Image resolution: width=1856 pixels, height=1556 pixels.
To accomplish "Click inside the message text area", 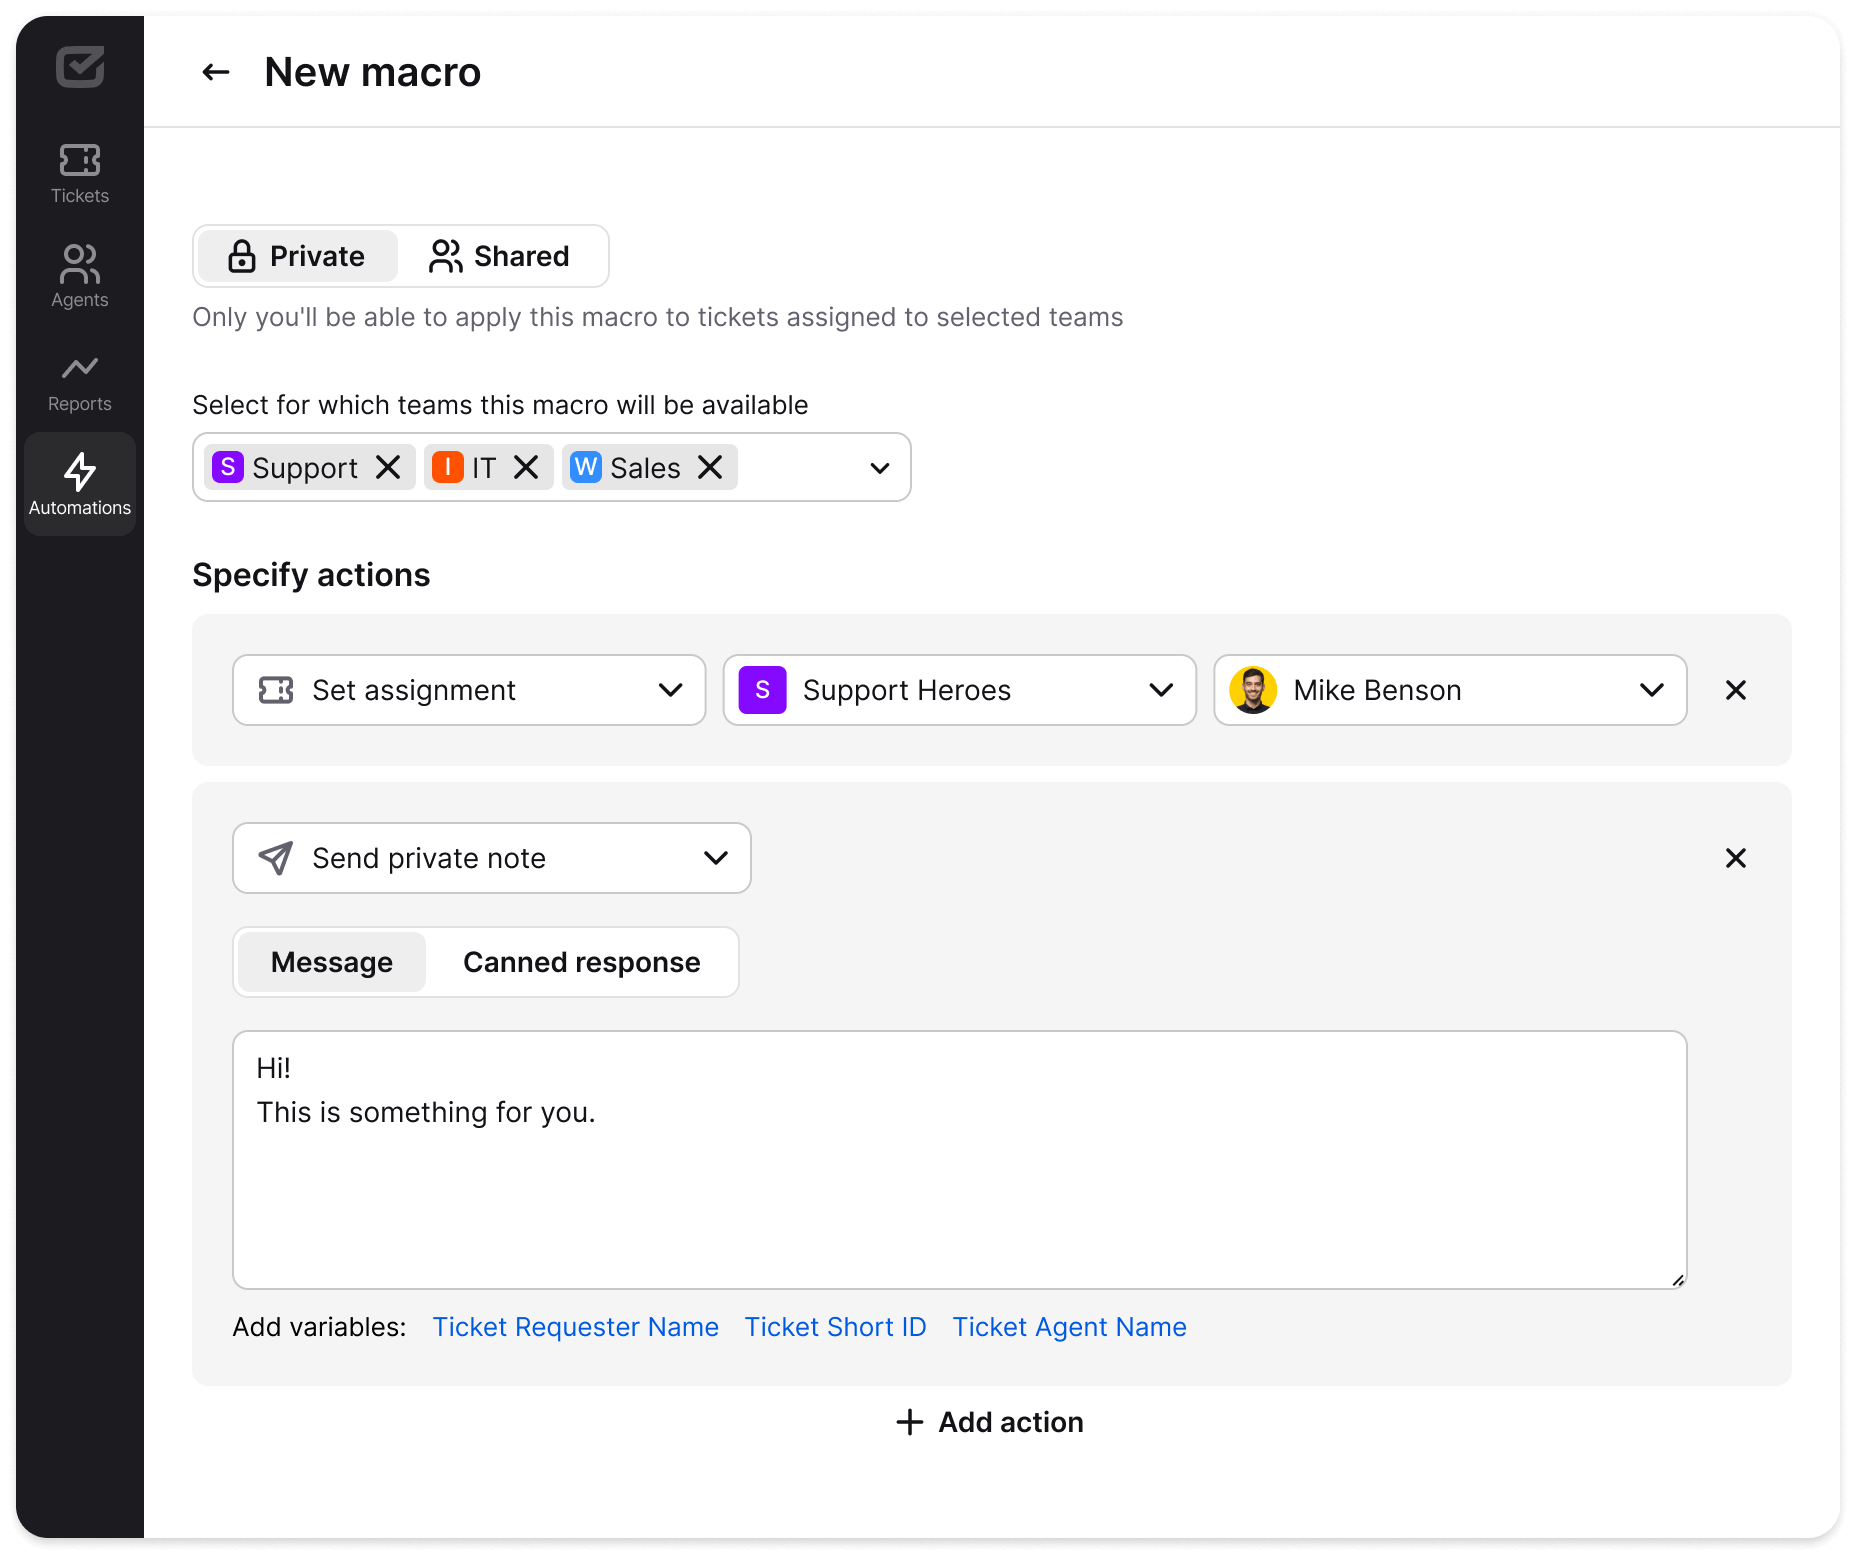I will [960, 1160].
